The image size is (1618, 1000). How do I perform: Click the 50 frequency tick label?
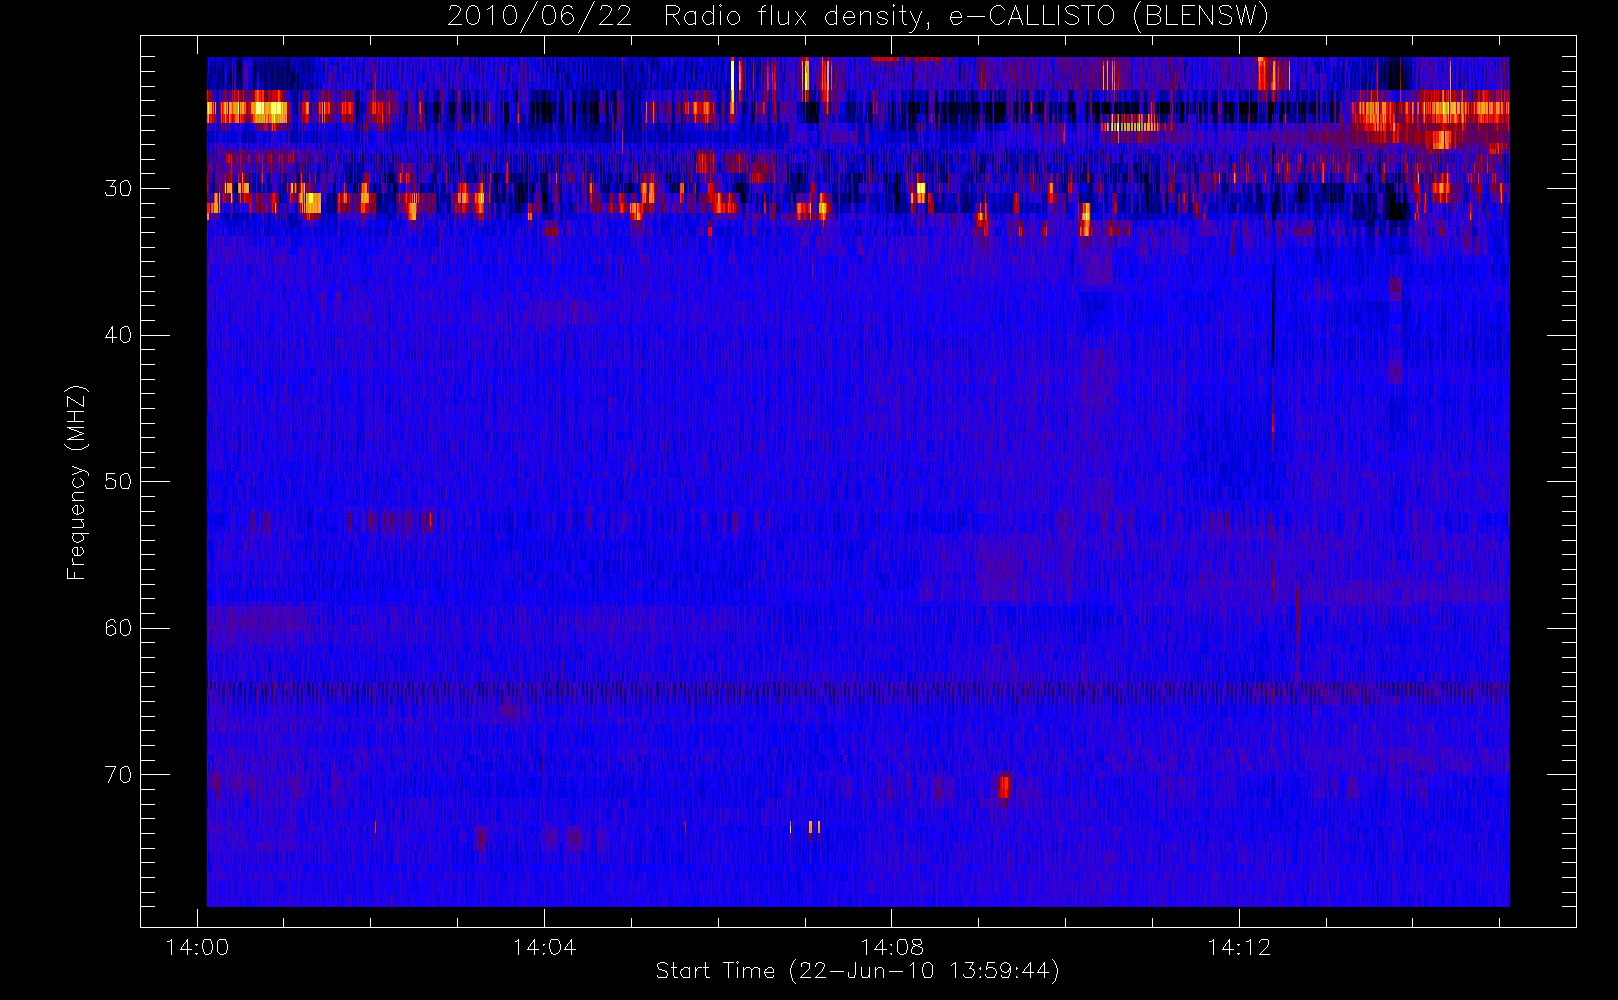point(118,481)
